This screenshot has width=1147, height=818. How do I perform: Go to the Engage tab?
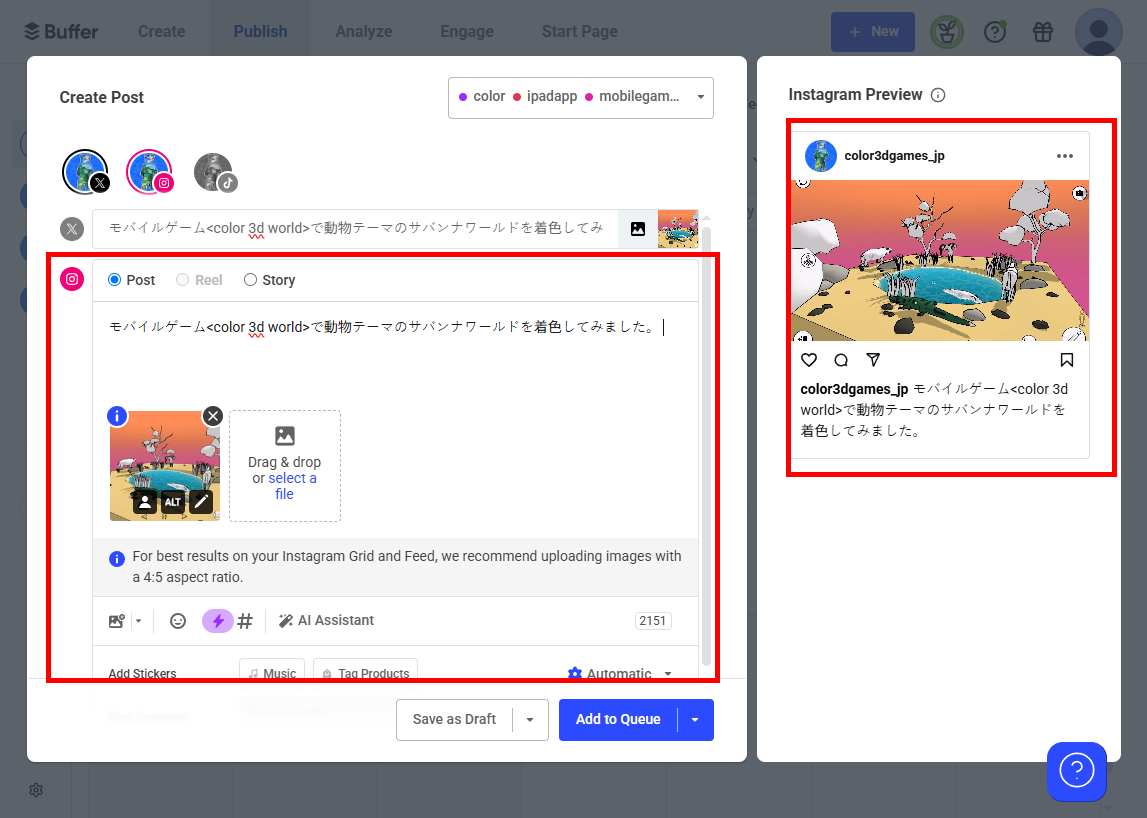point(467,31)
